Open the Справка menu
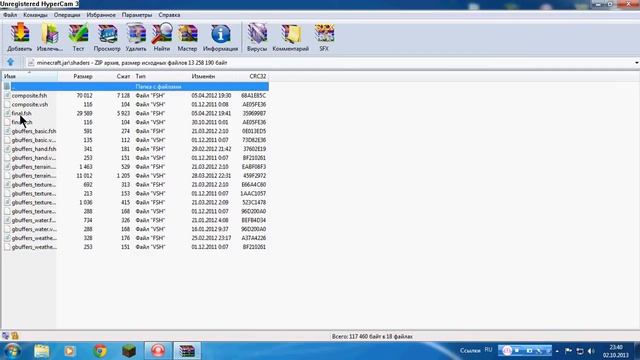The image size is (640, 360). click(x=169, y=15)
